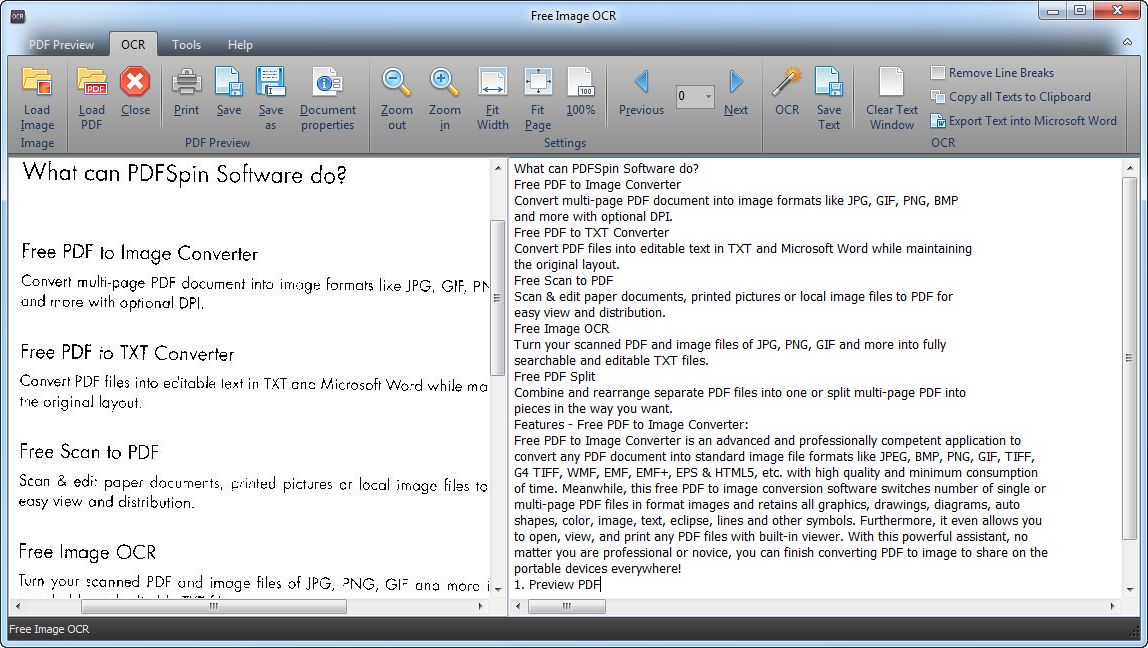Go to the Next page arrow
The width and height of the screenshot is (1148, 648).
coord(736,81)
